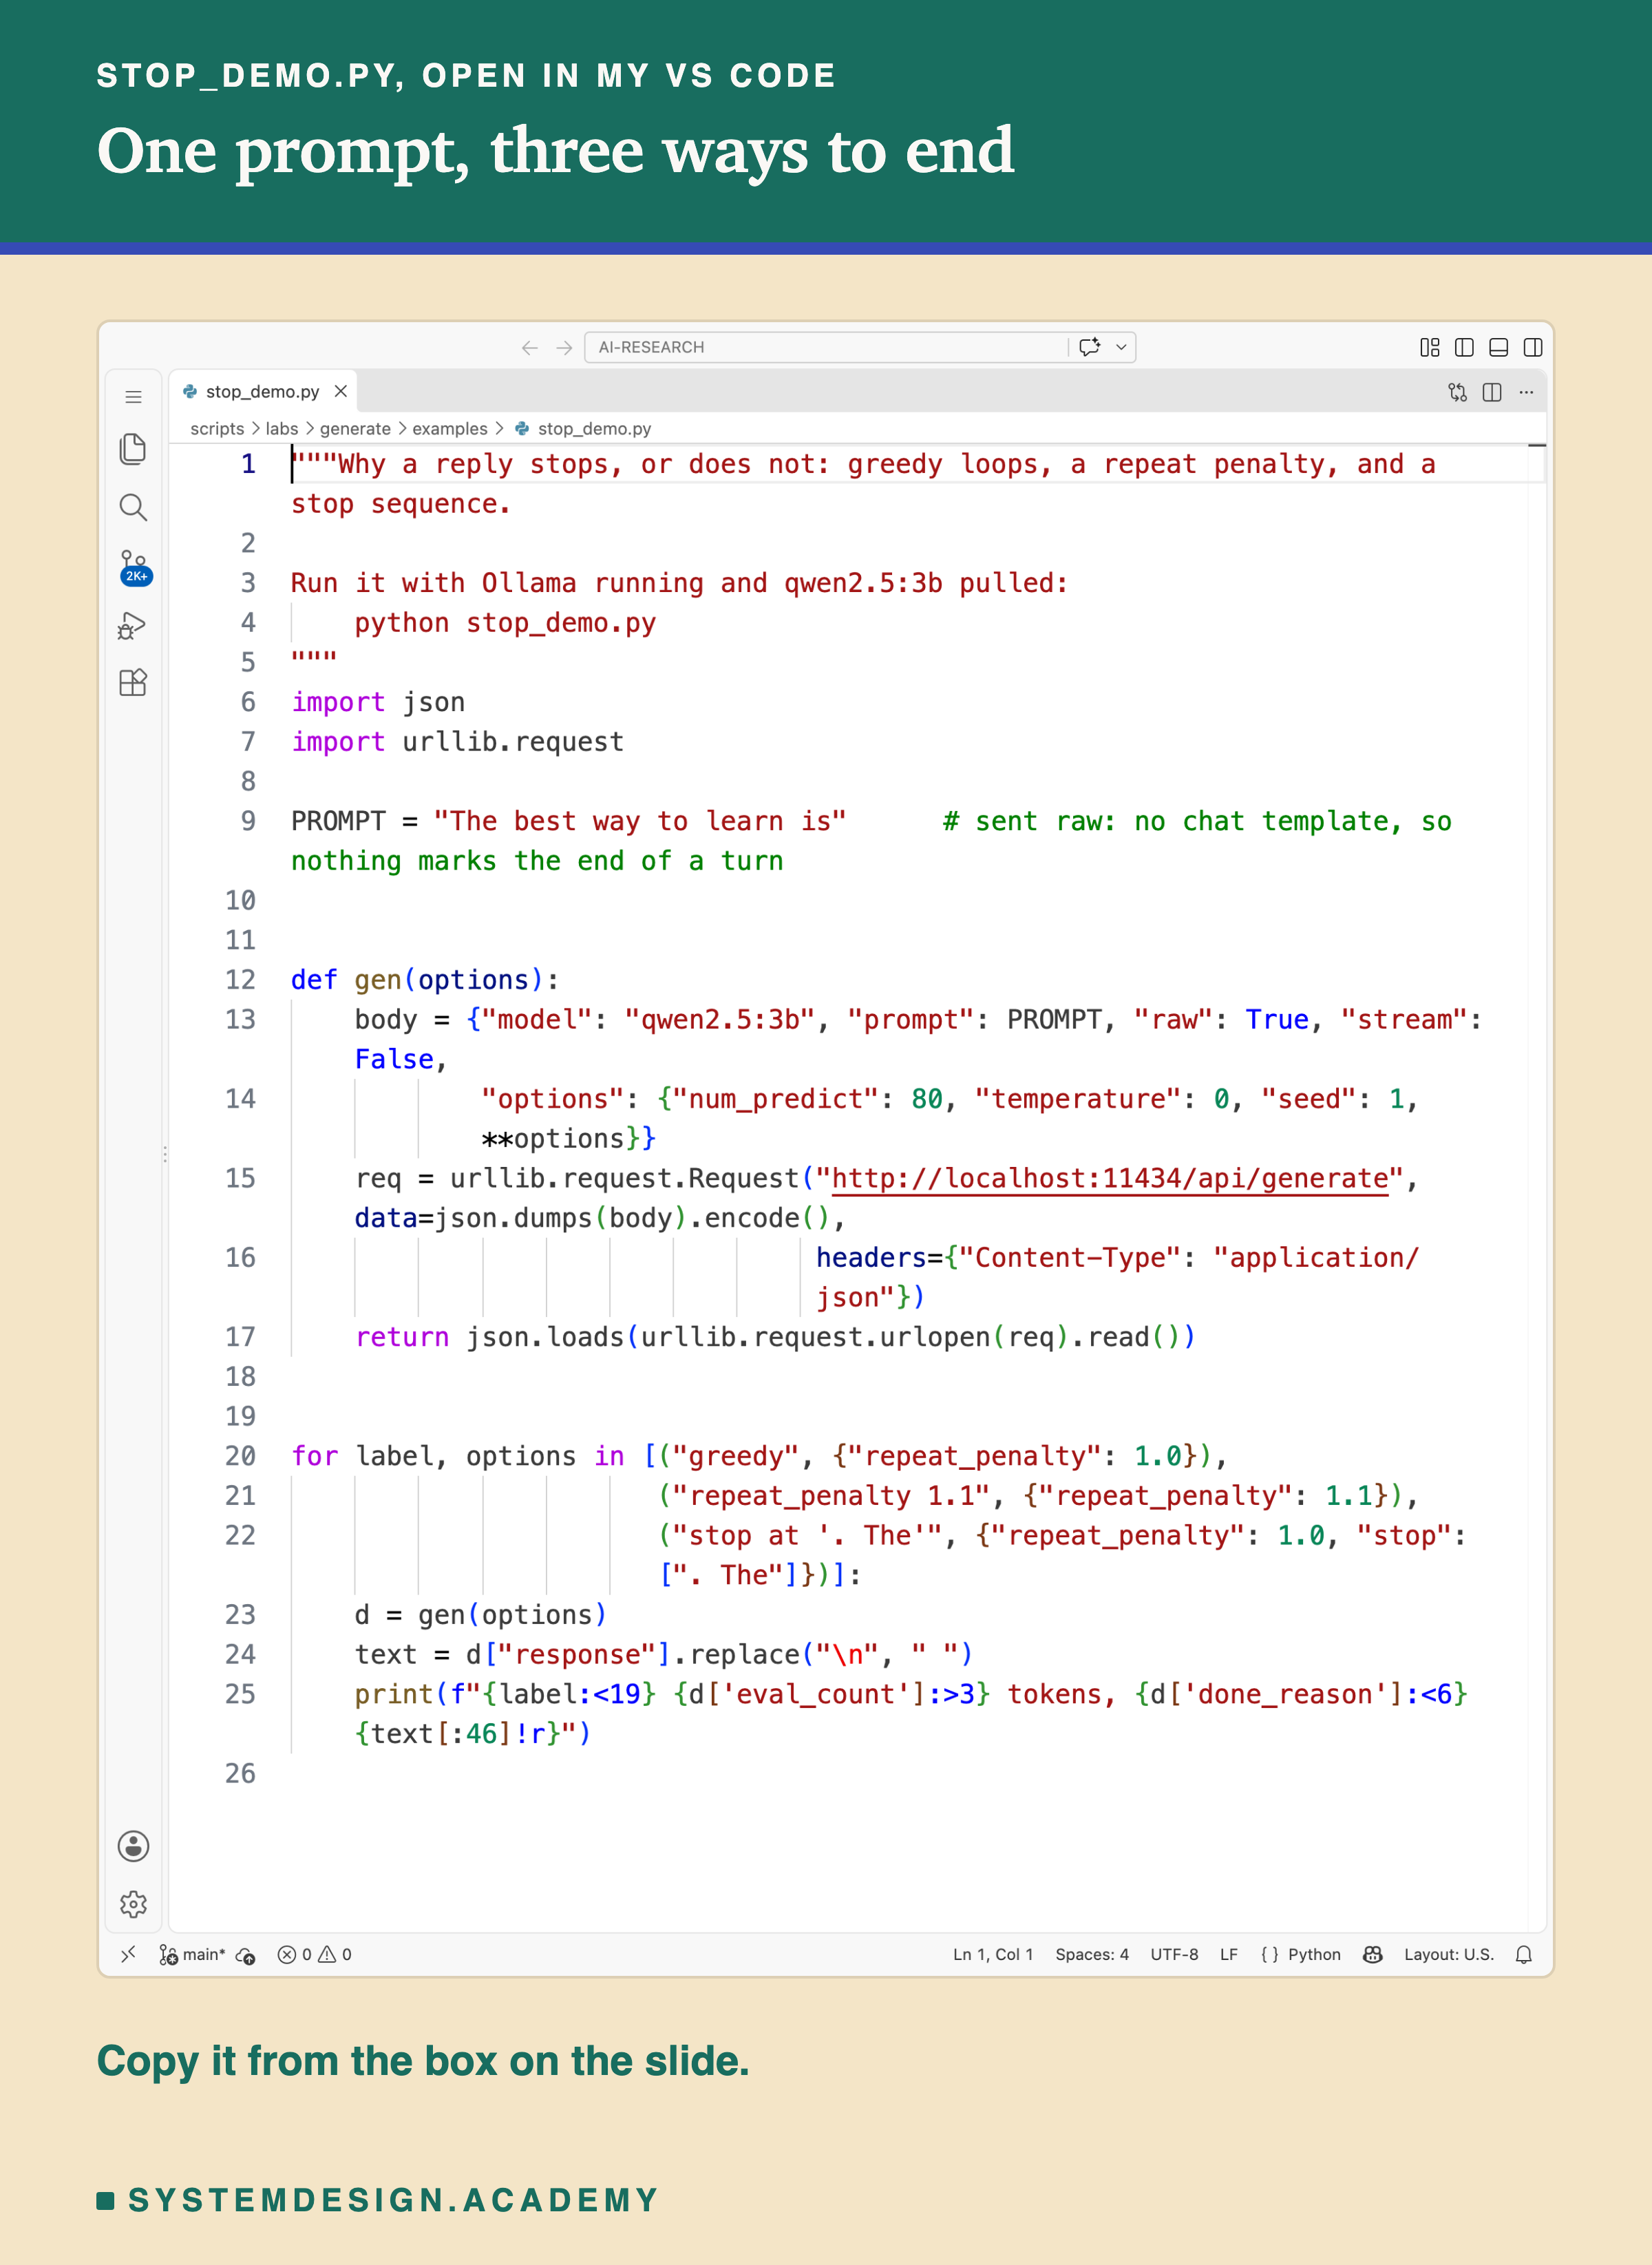The height and width of the screenshot is (2265, 1652).
Task: Click the 'python stop_demo.py' docstring line
Action: 505,623
